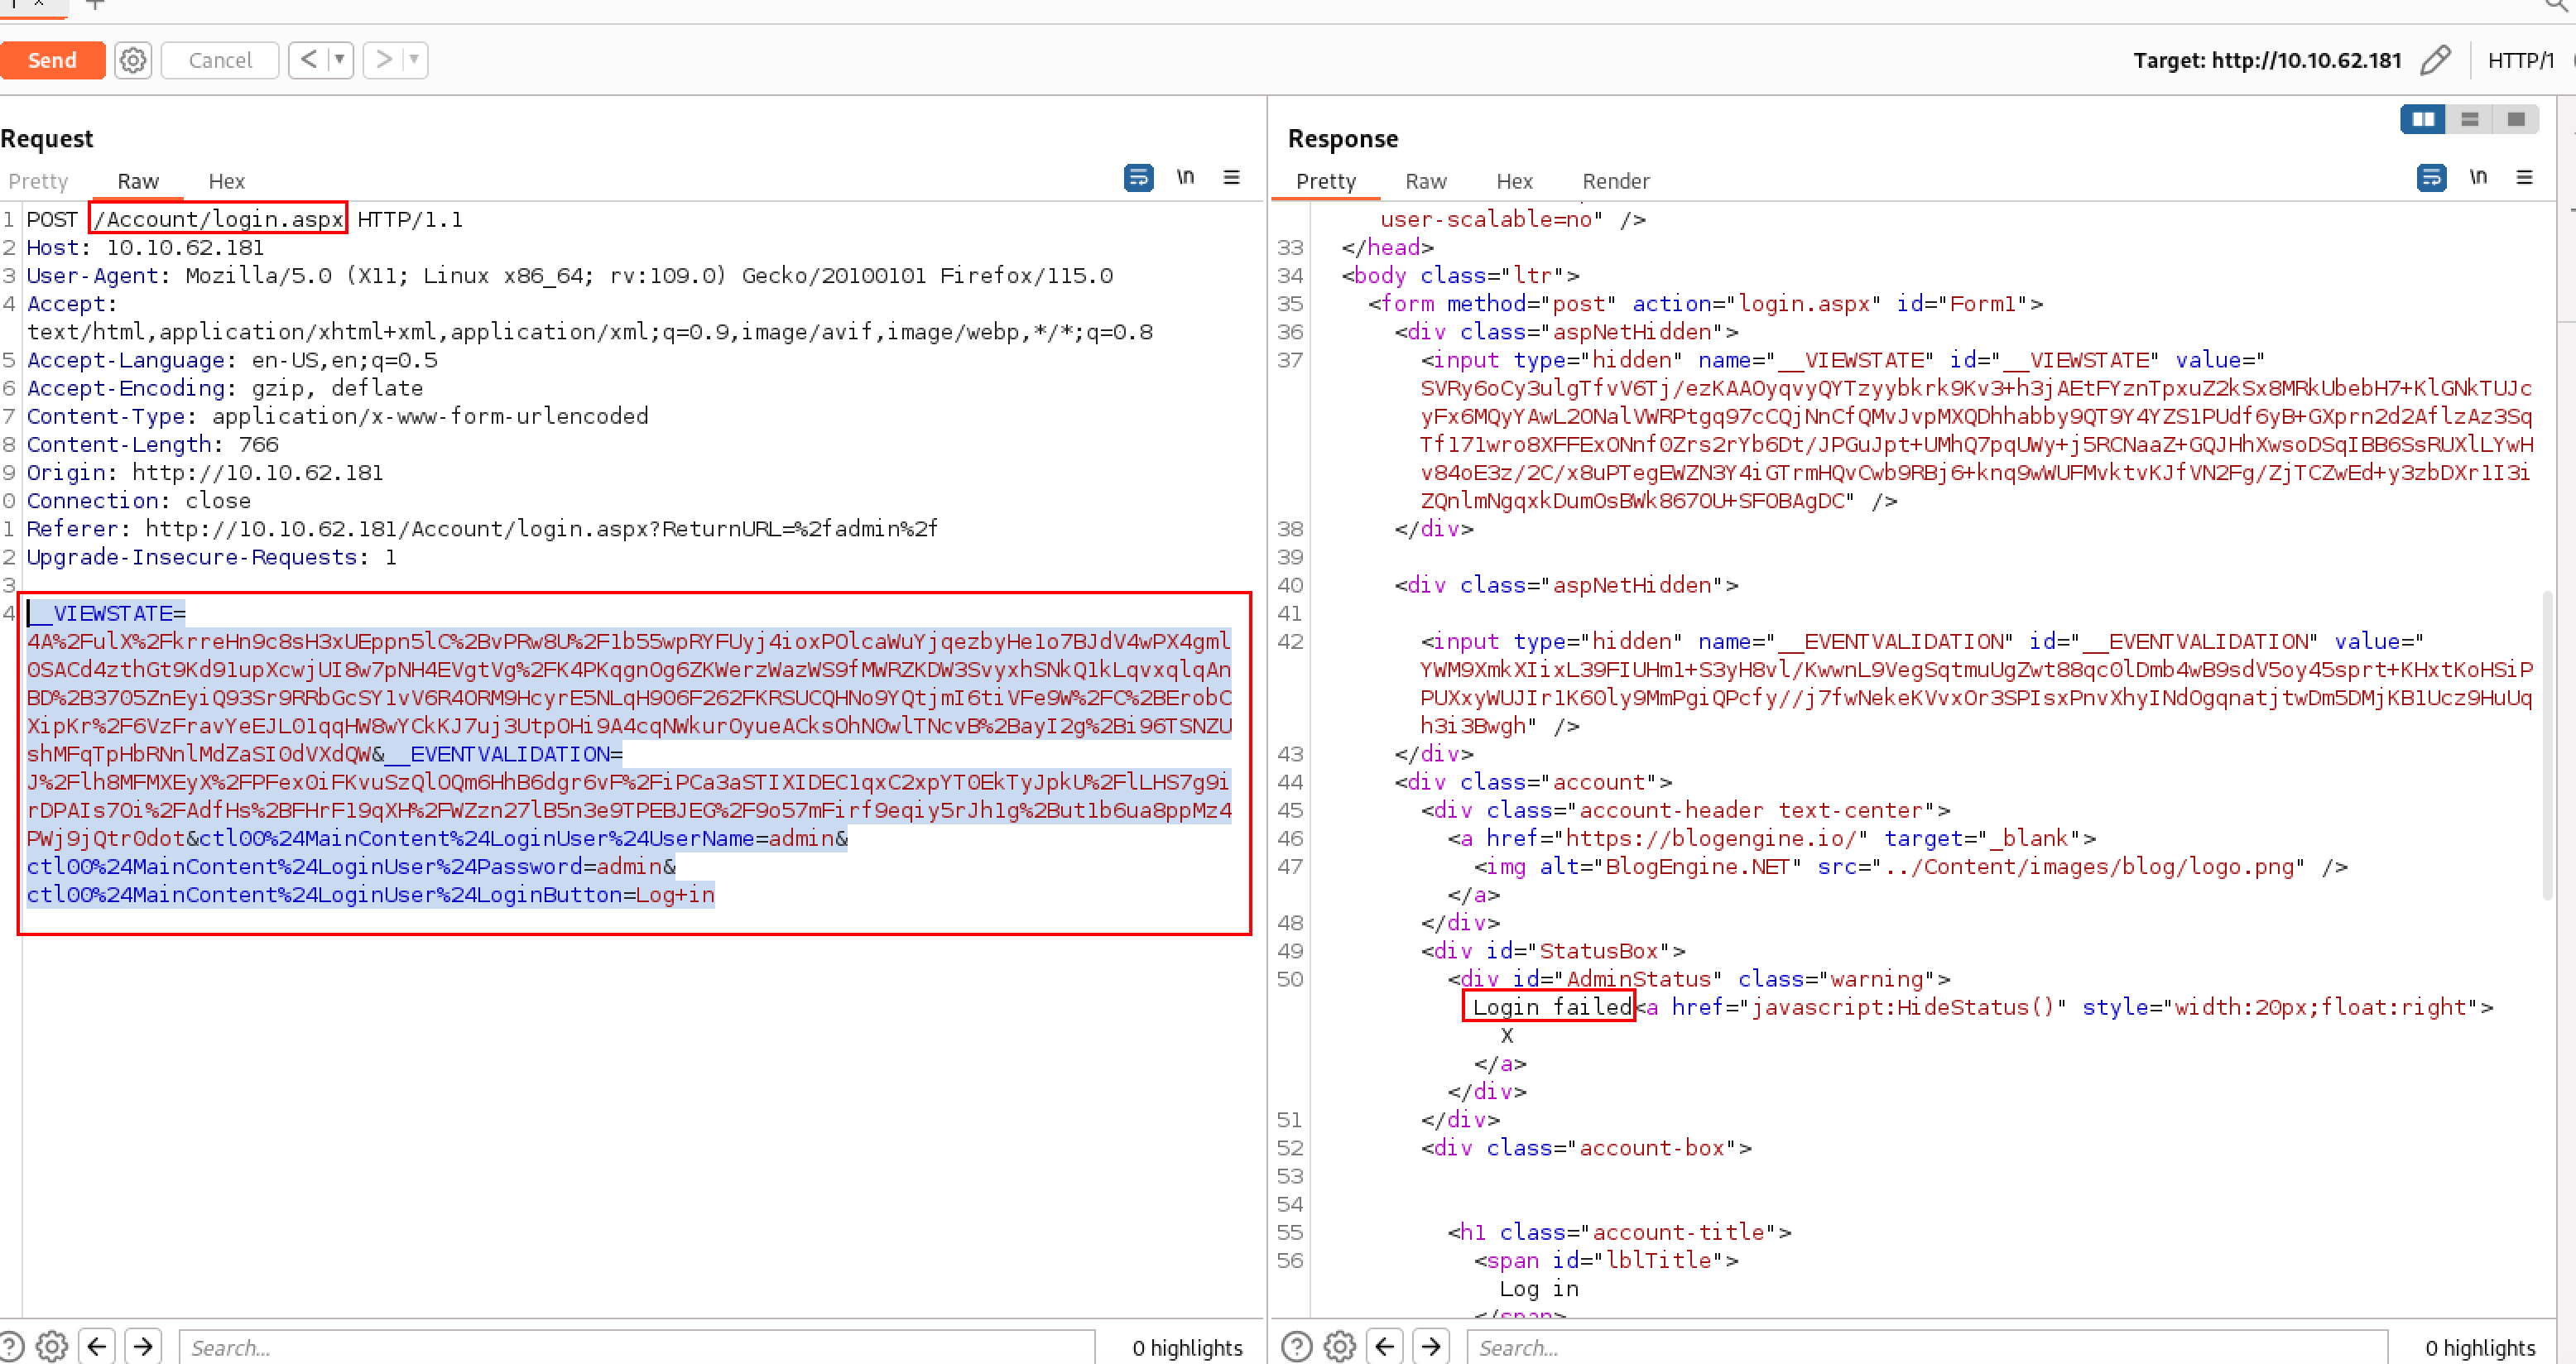Click the Cancel button
The width and height of the screenshot is (2576, 1364).
(220, 60)
